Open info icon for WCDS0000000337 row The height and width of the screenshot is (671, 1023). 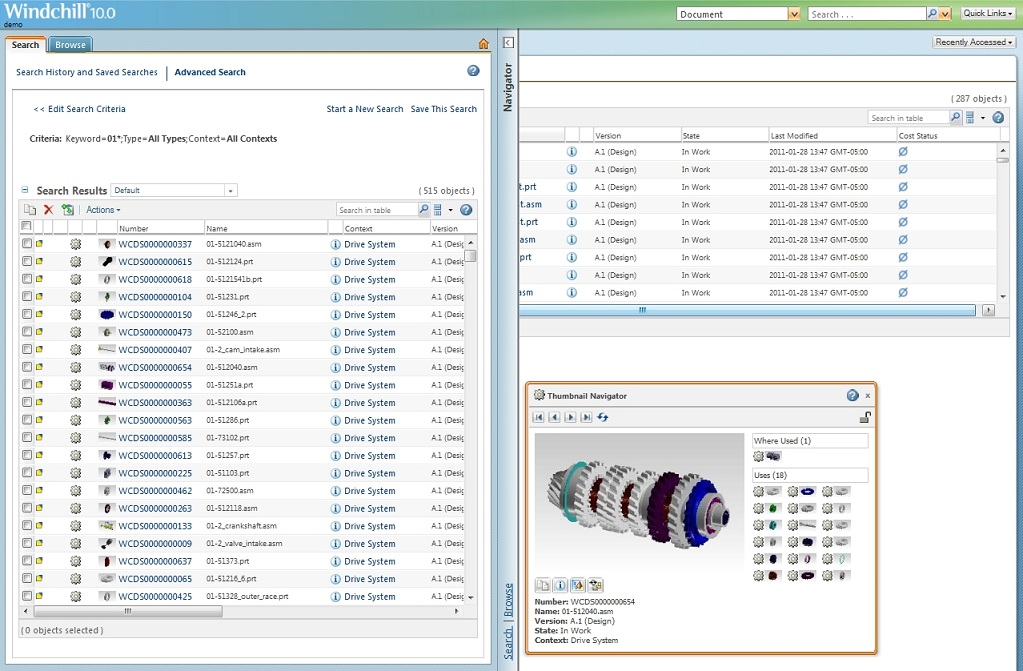(336, 244)
